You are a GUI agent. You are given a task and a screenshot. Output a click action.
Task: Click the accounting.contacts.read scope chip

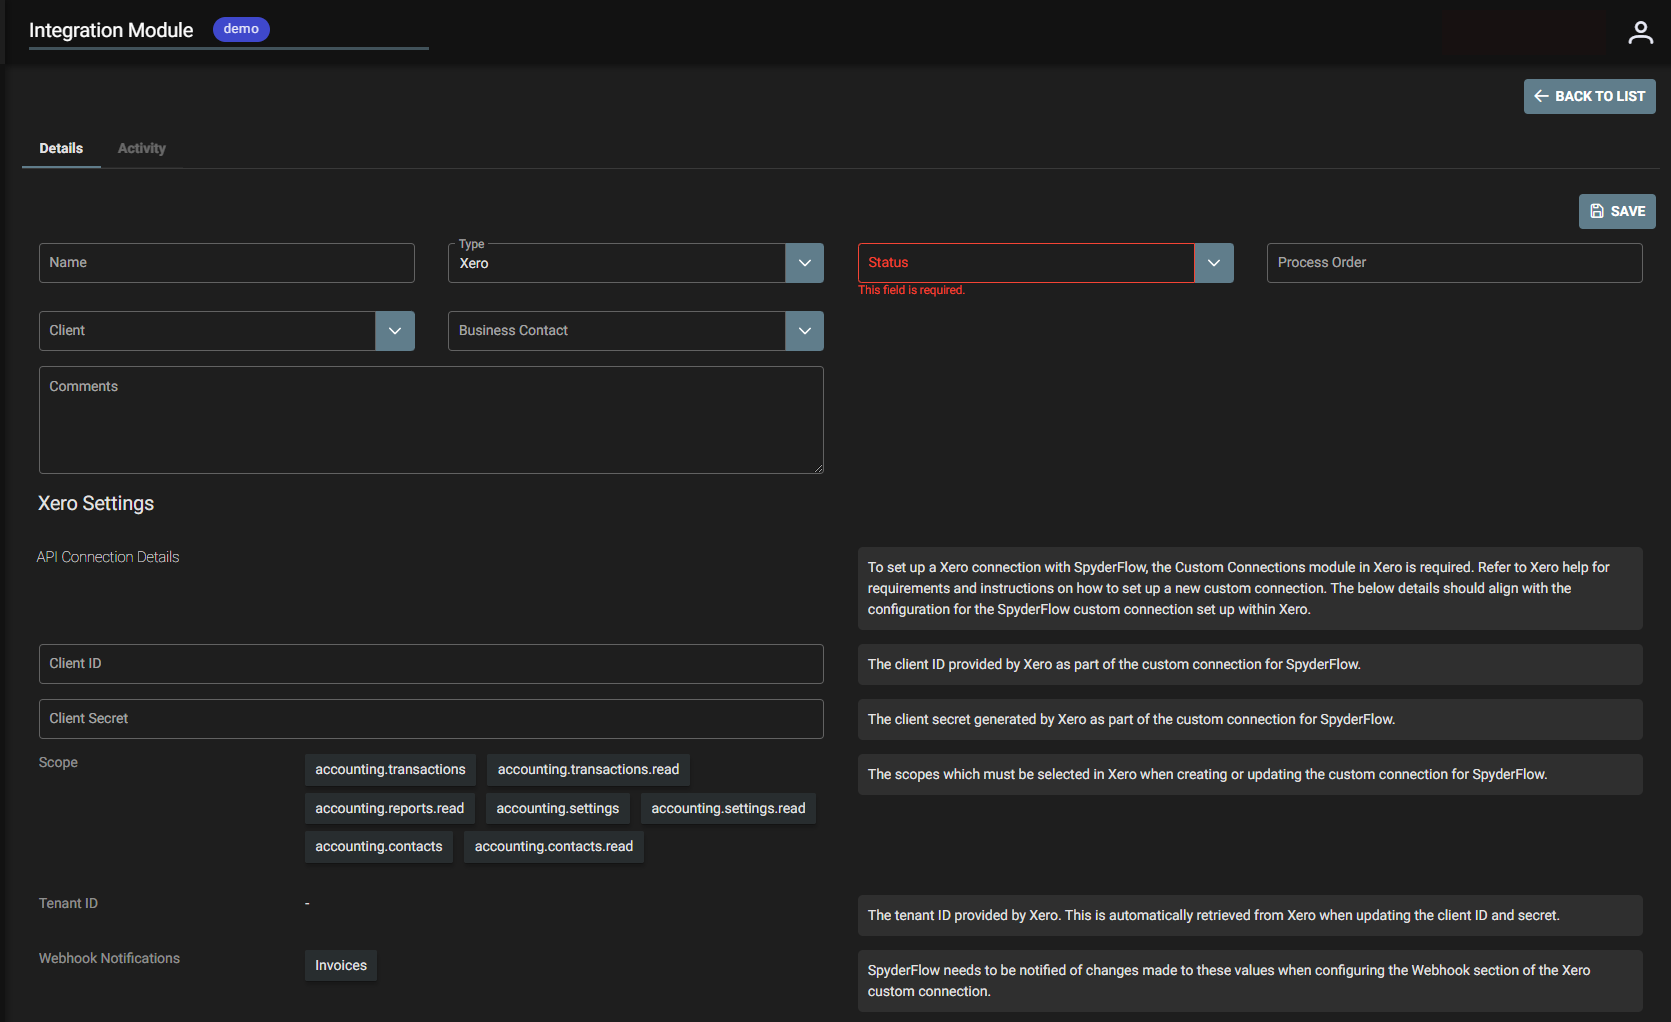coord(553,847)
